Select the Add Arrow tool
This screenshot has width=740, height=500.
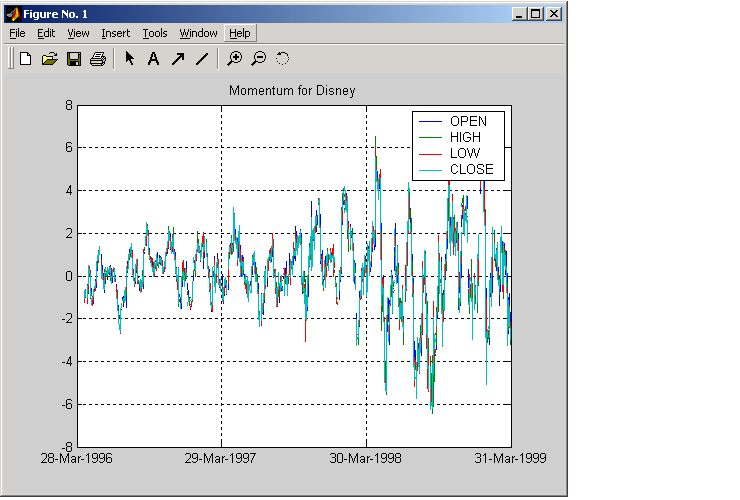[x=178, y=59]
